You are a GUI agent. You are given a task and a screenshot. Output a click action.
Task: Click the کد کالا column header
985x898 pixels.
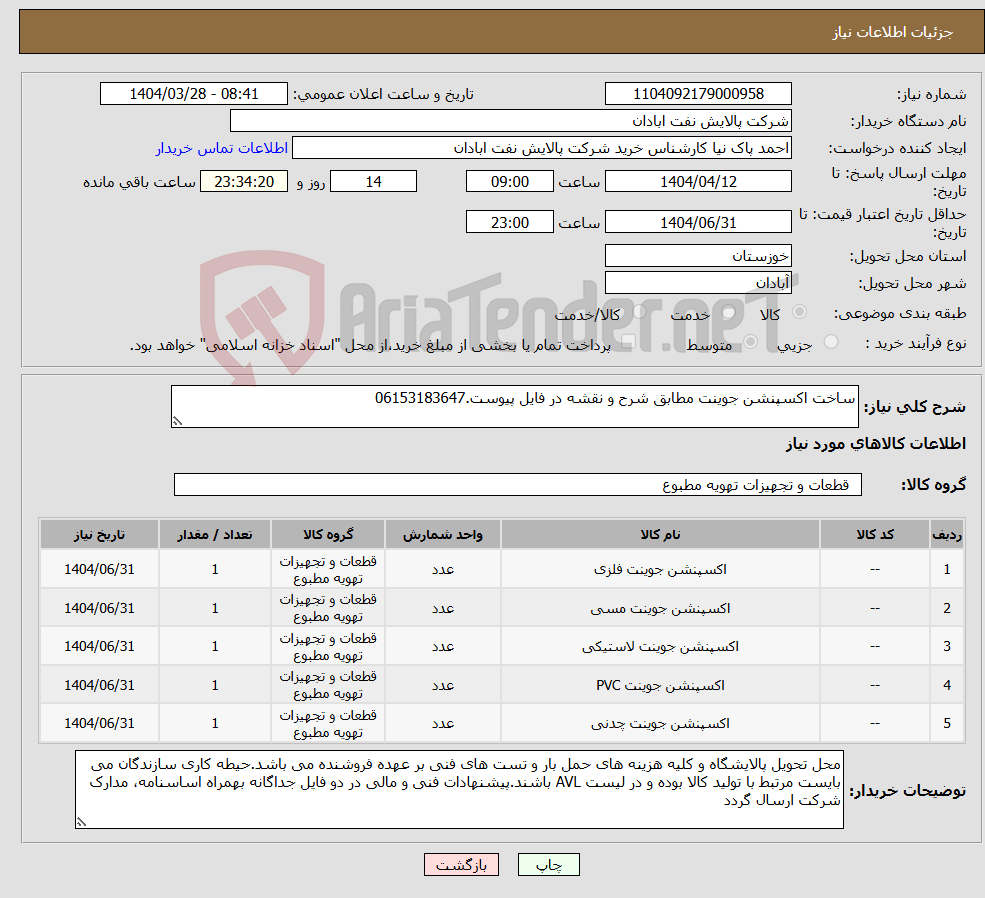point(874,534)
